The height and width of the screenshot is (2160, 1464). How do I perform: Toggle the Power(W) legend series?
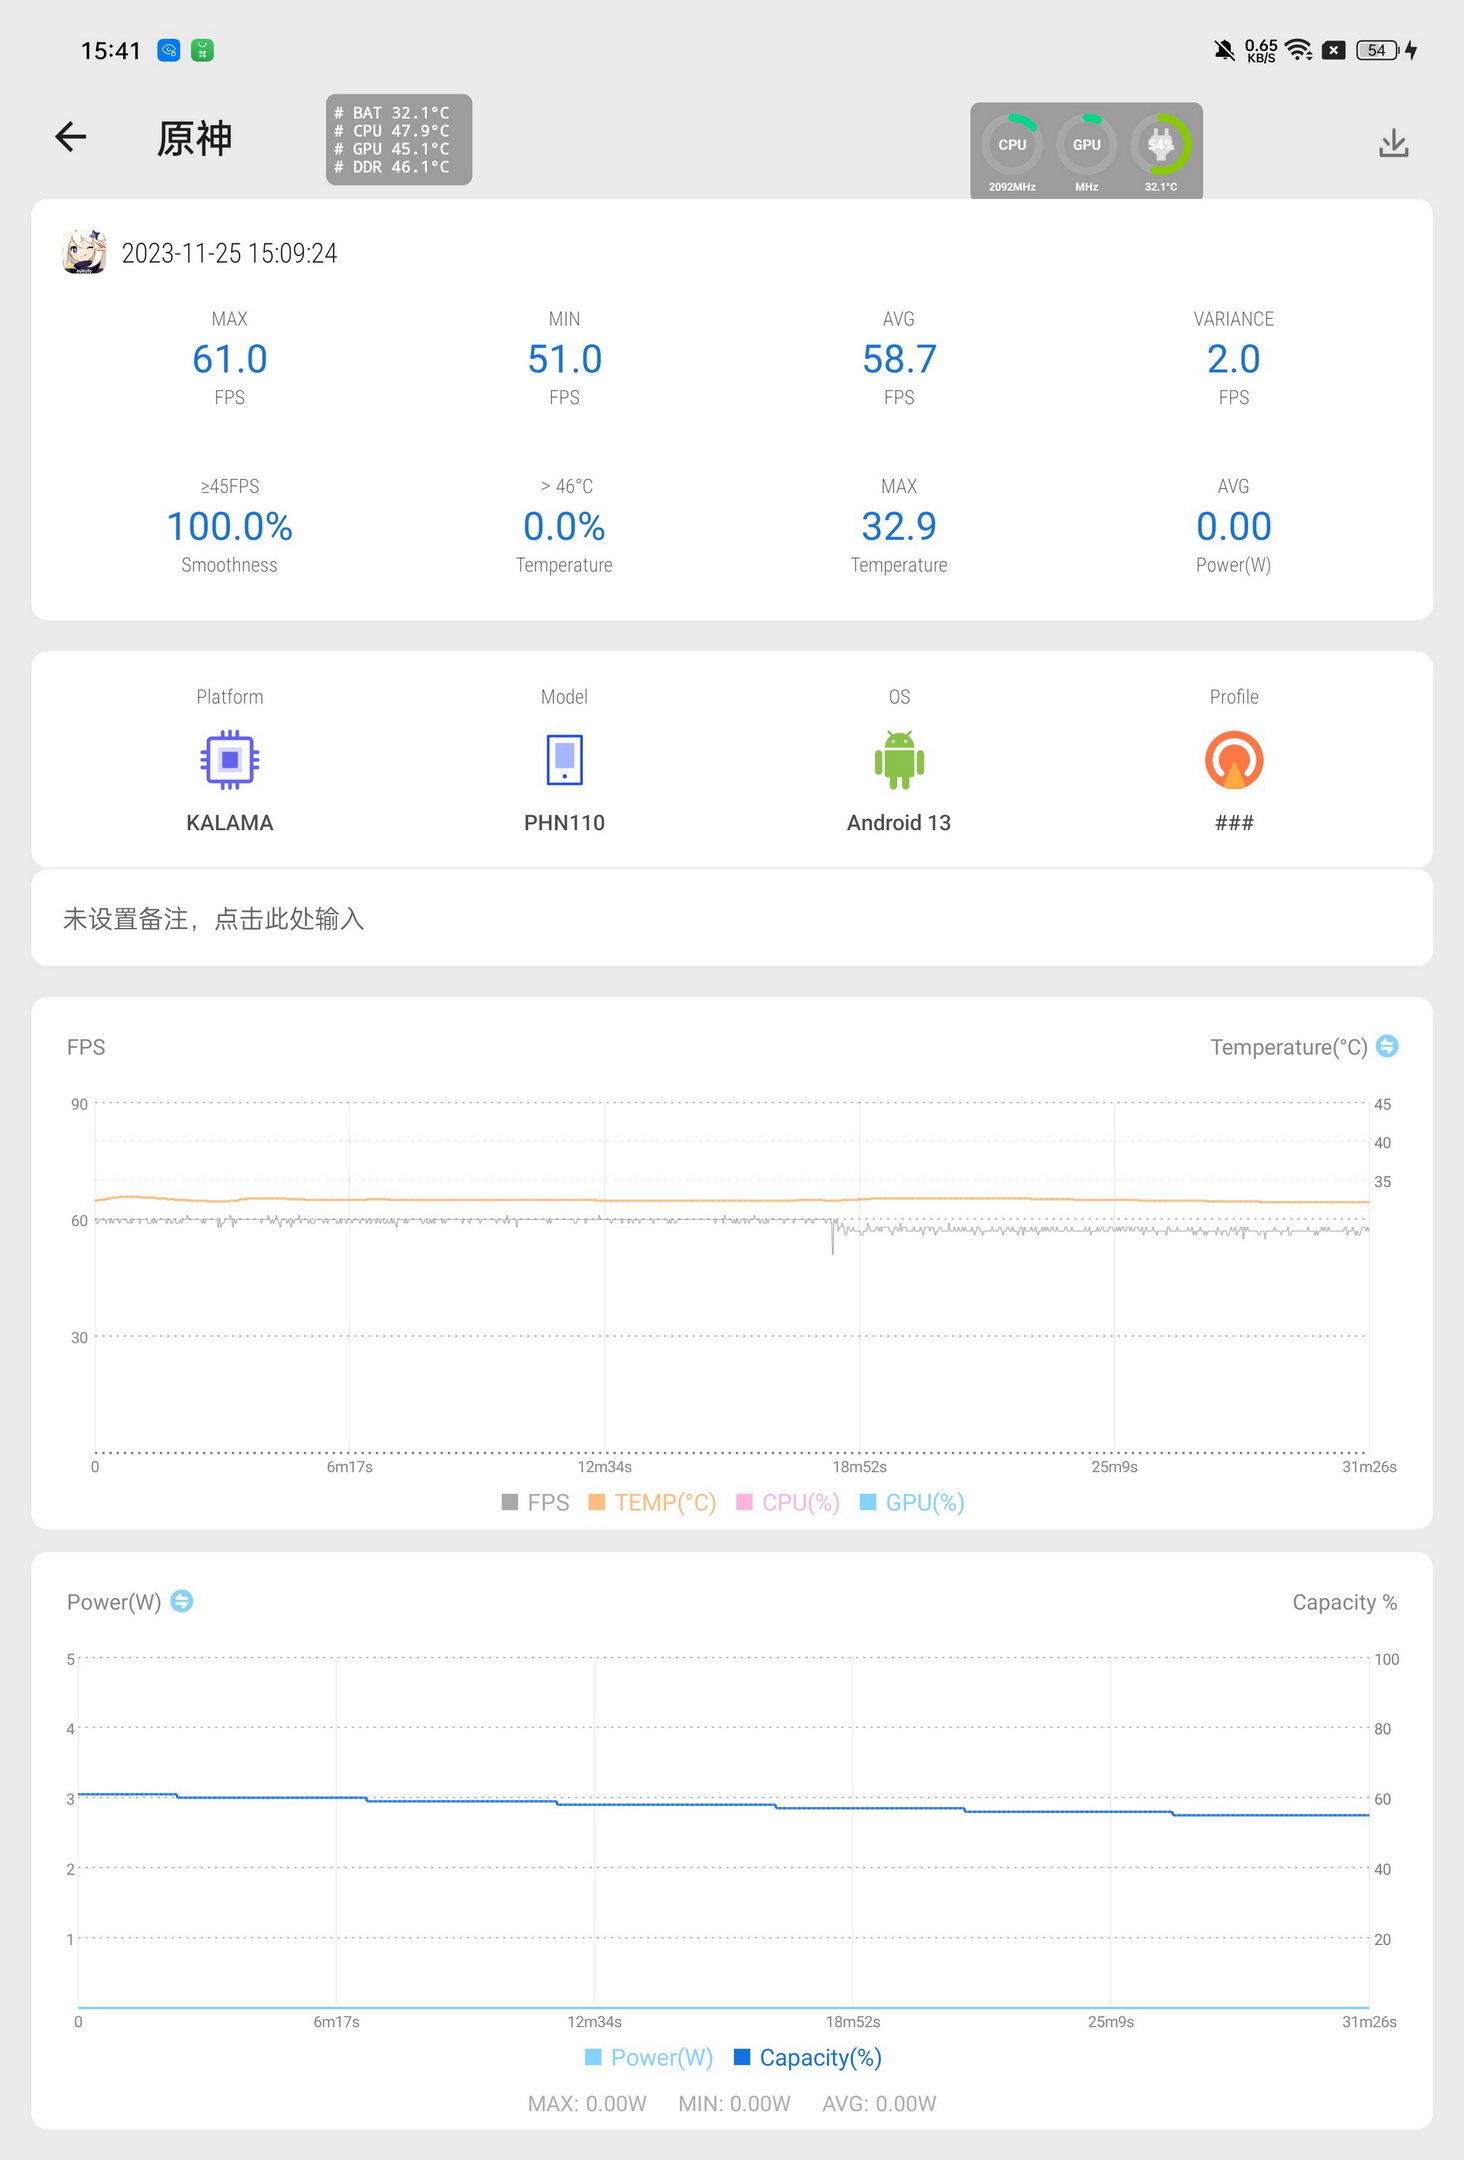click(x=648, y=2057)
